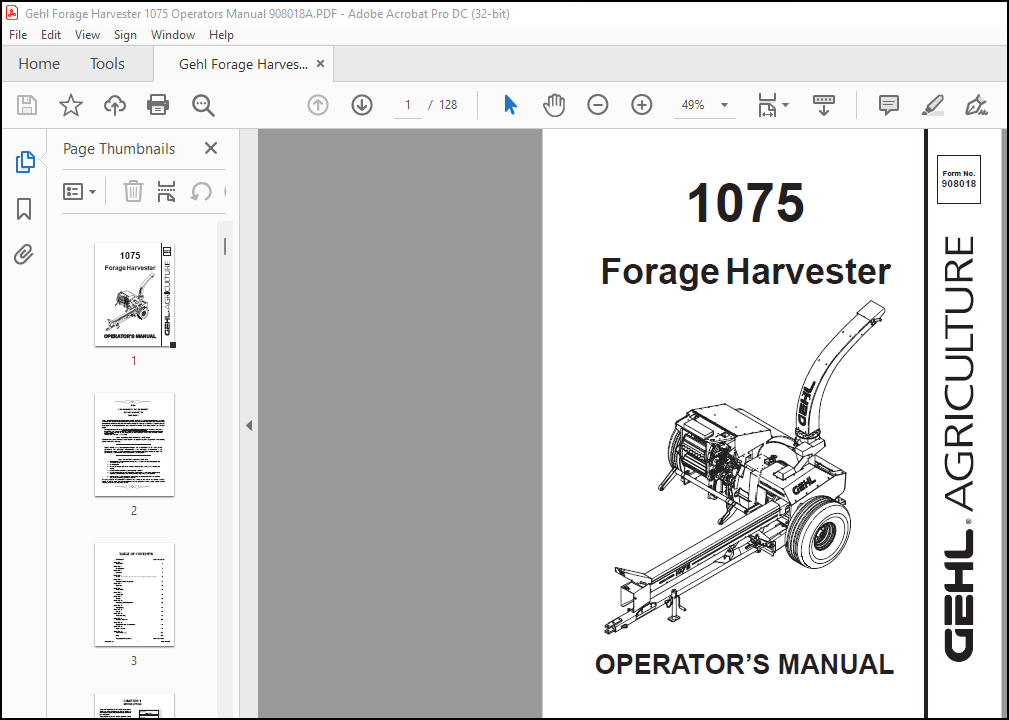Zoom out with minus icon
1009x720 pixels.
click(598, 105)
